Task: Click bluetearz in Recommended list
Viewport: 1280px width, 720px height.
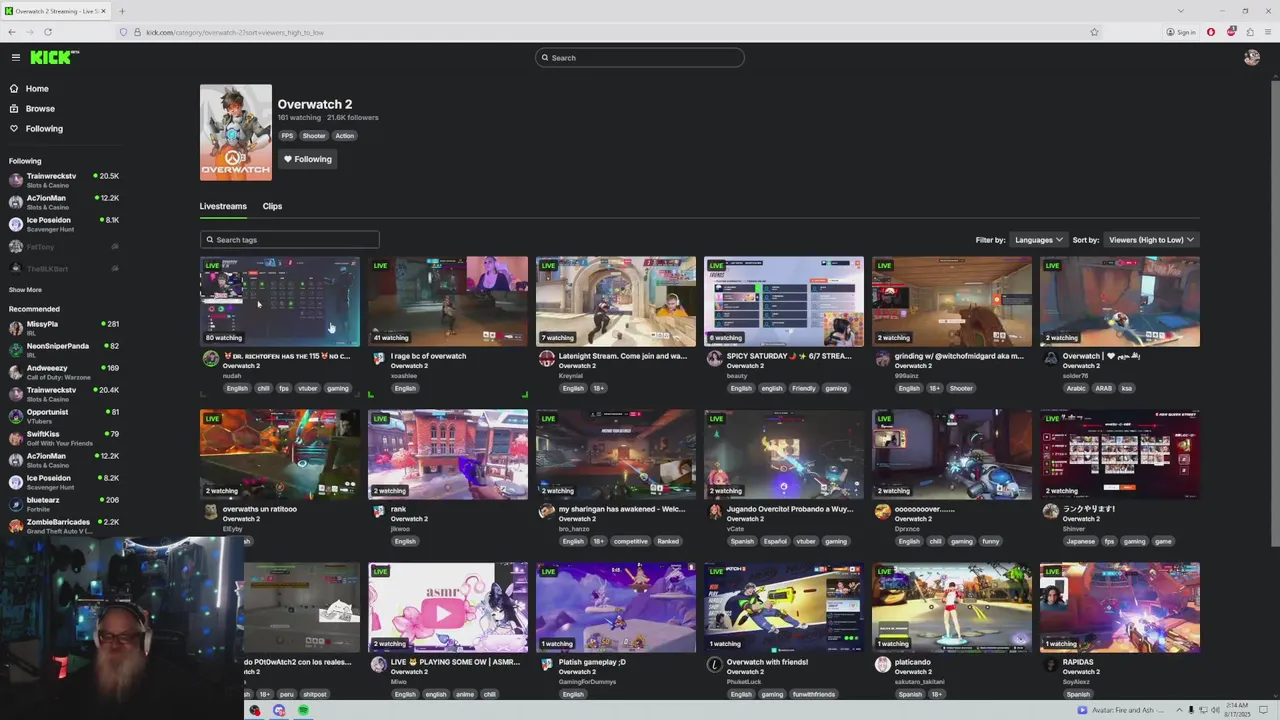Action: tap(64, 504)
